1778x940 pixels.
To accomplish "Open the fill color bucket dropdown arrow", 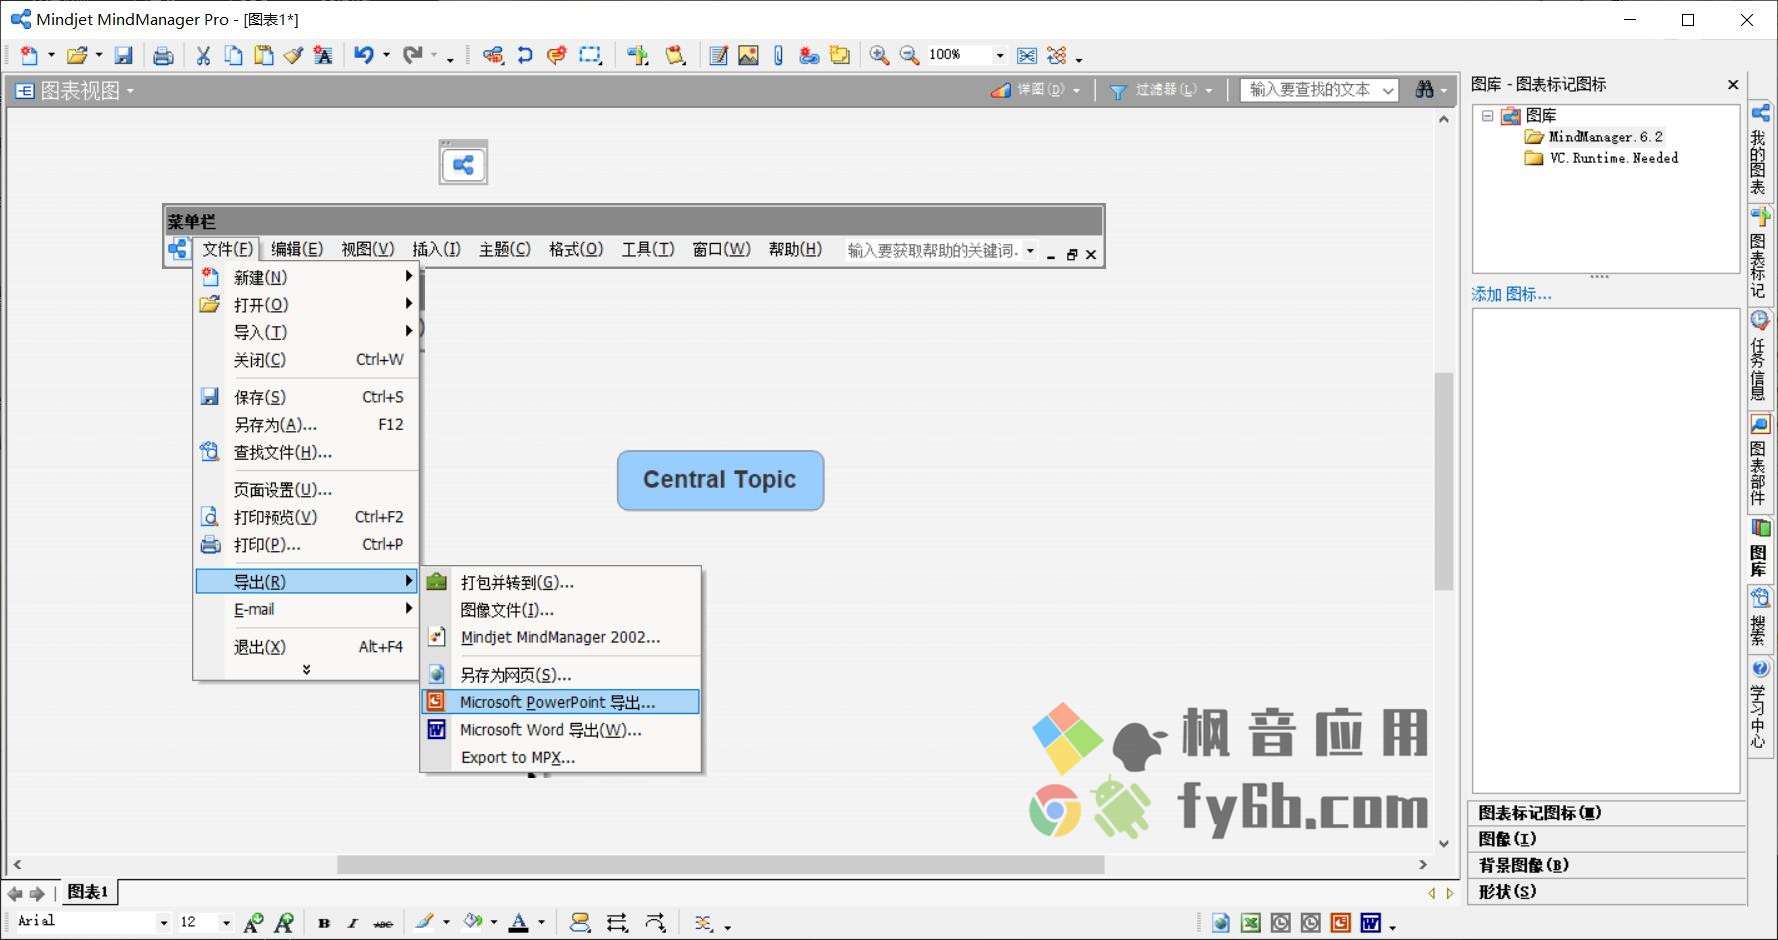I will click(x=494, y=923).
